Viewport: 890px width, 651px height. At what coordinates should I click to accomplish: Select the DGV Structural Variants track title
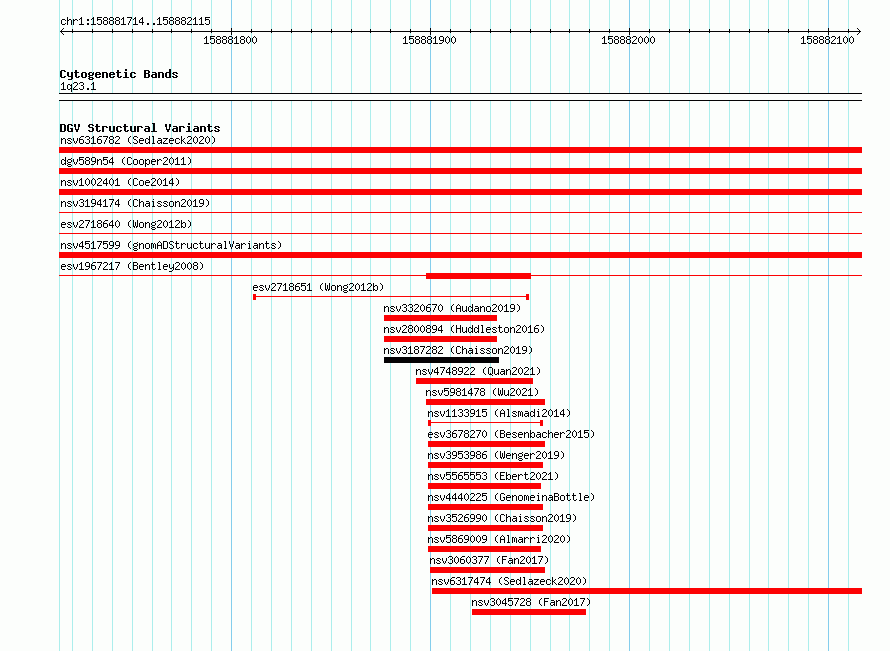[140, 128]
